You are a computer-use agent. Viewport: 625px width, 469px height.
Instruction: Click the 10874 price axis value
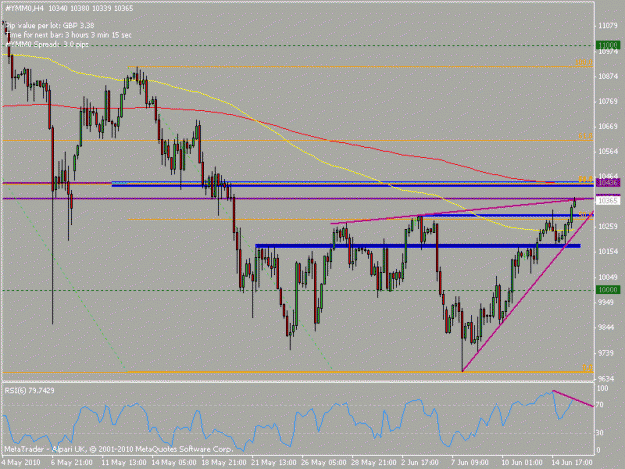point(608,76)
